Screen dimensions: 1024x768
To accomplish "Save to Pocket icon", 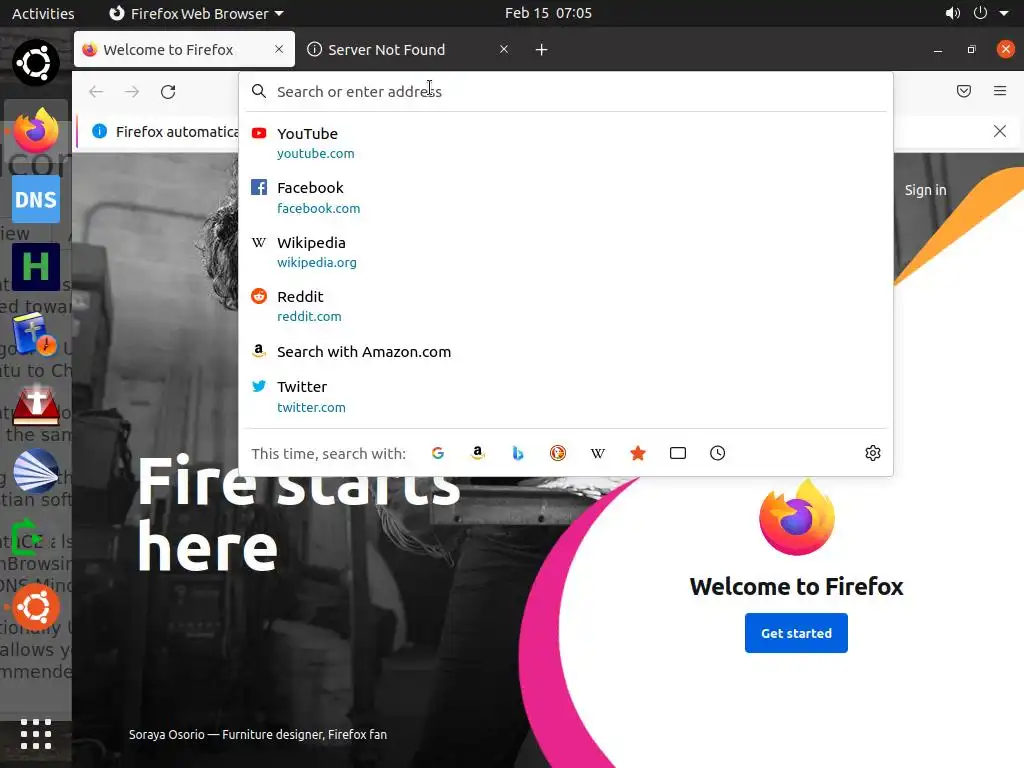I will pos(964,91).
